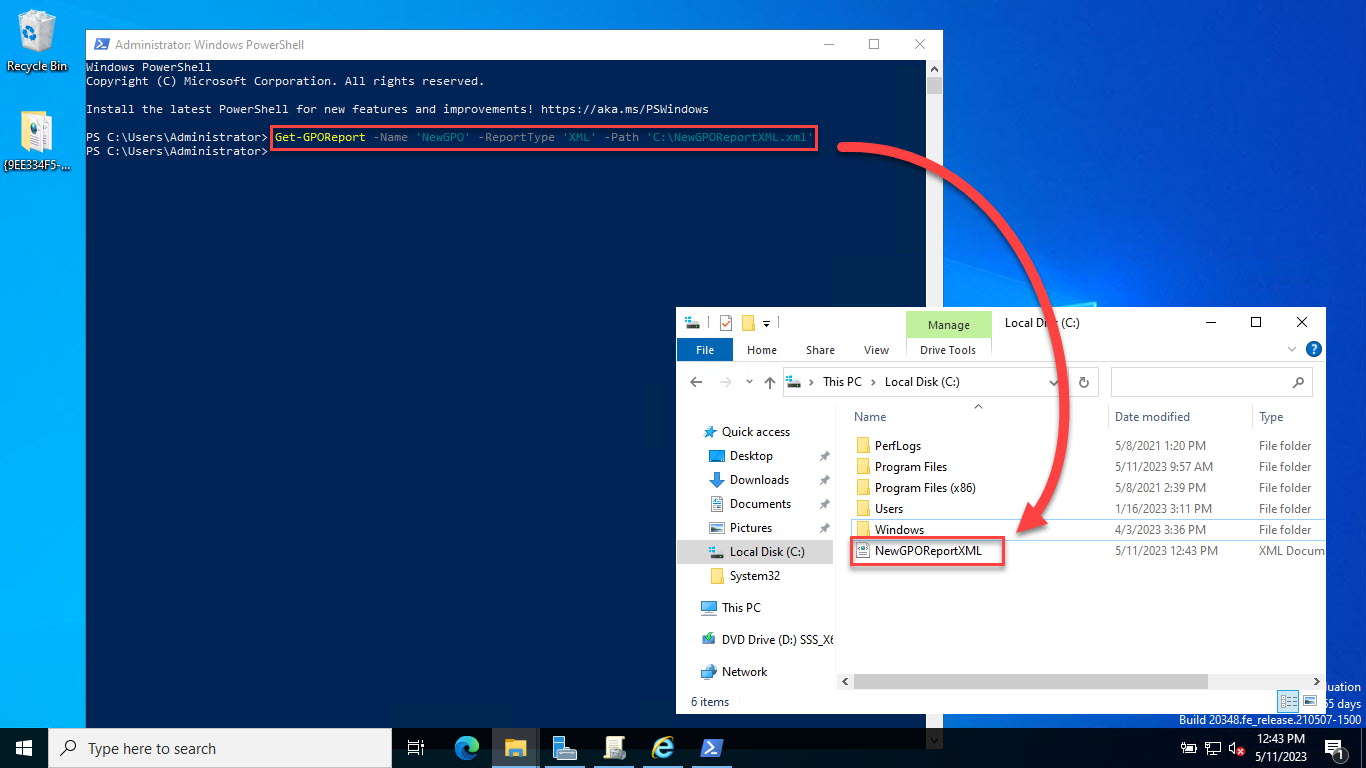Viewport: 1366px width, 768px height.
Task: Open the File menu in Explorer
Action: click(704, 349)
